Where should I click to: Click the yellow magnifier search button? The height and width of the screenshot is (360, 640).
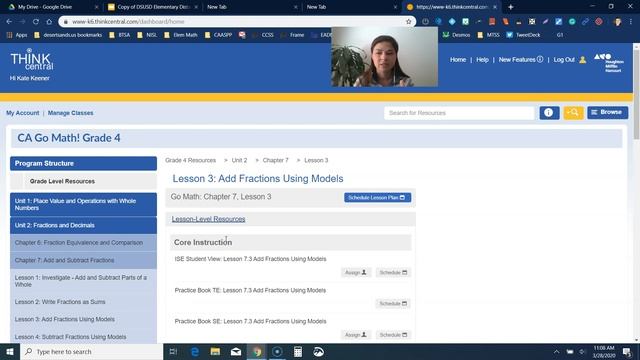click(573, 113)
